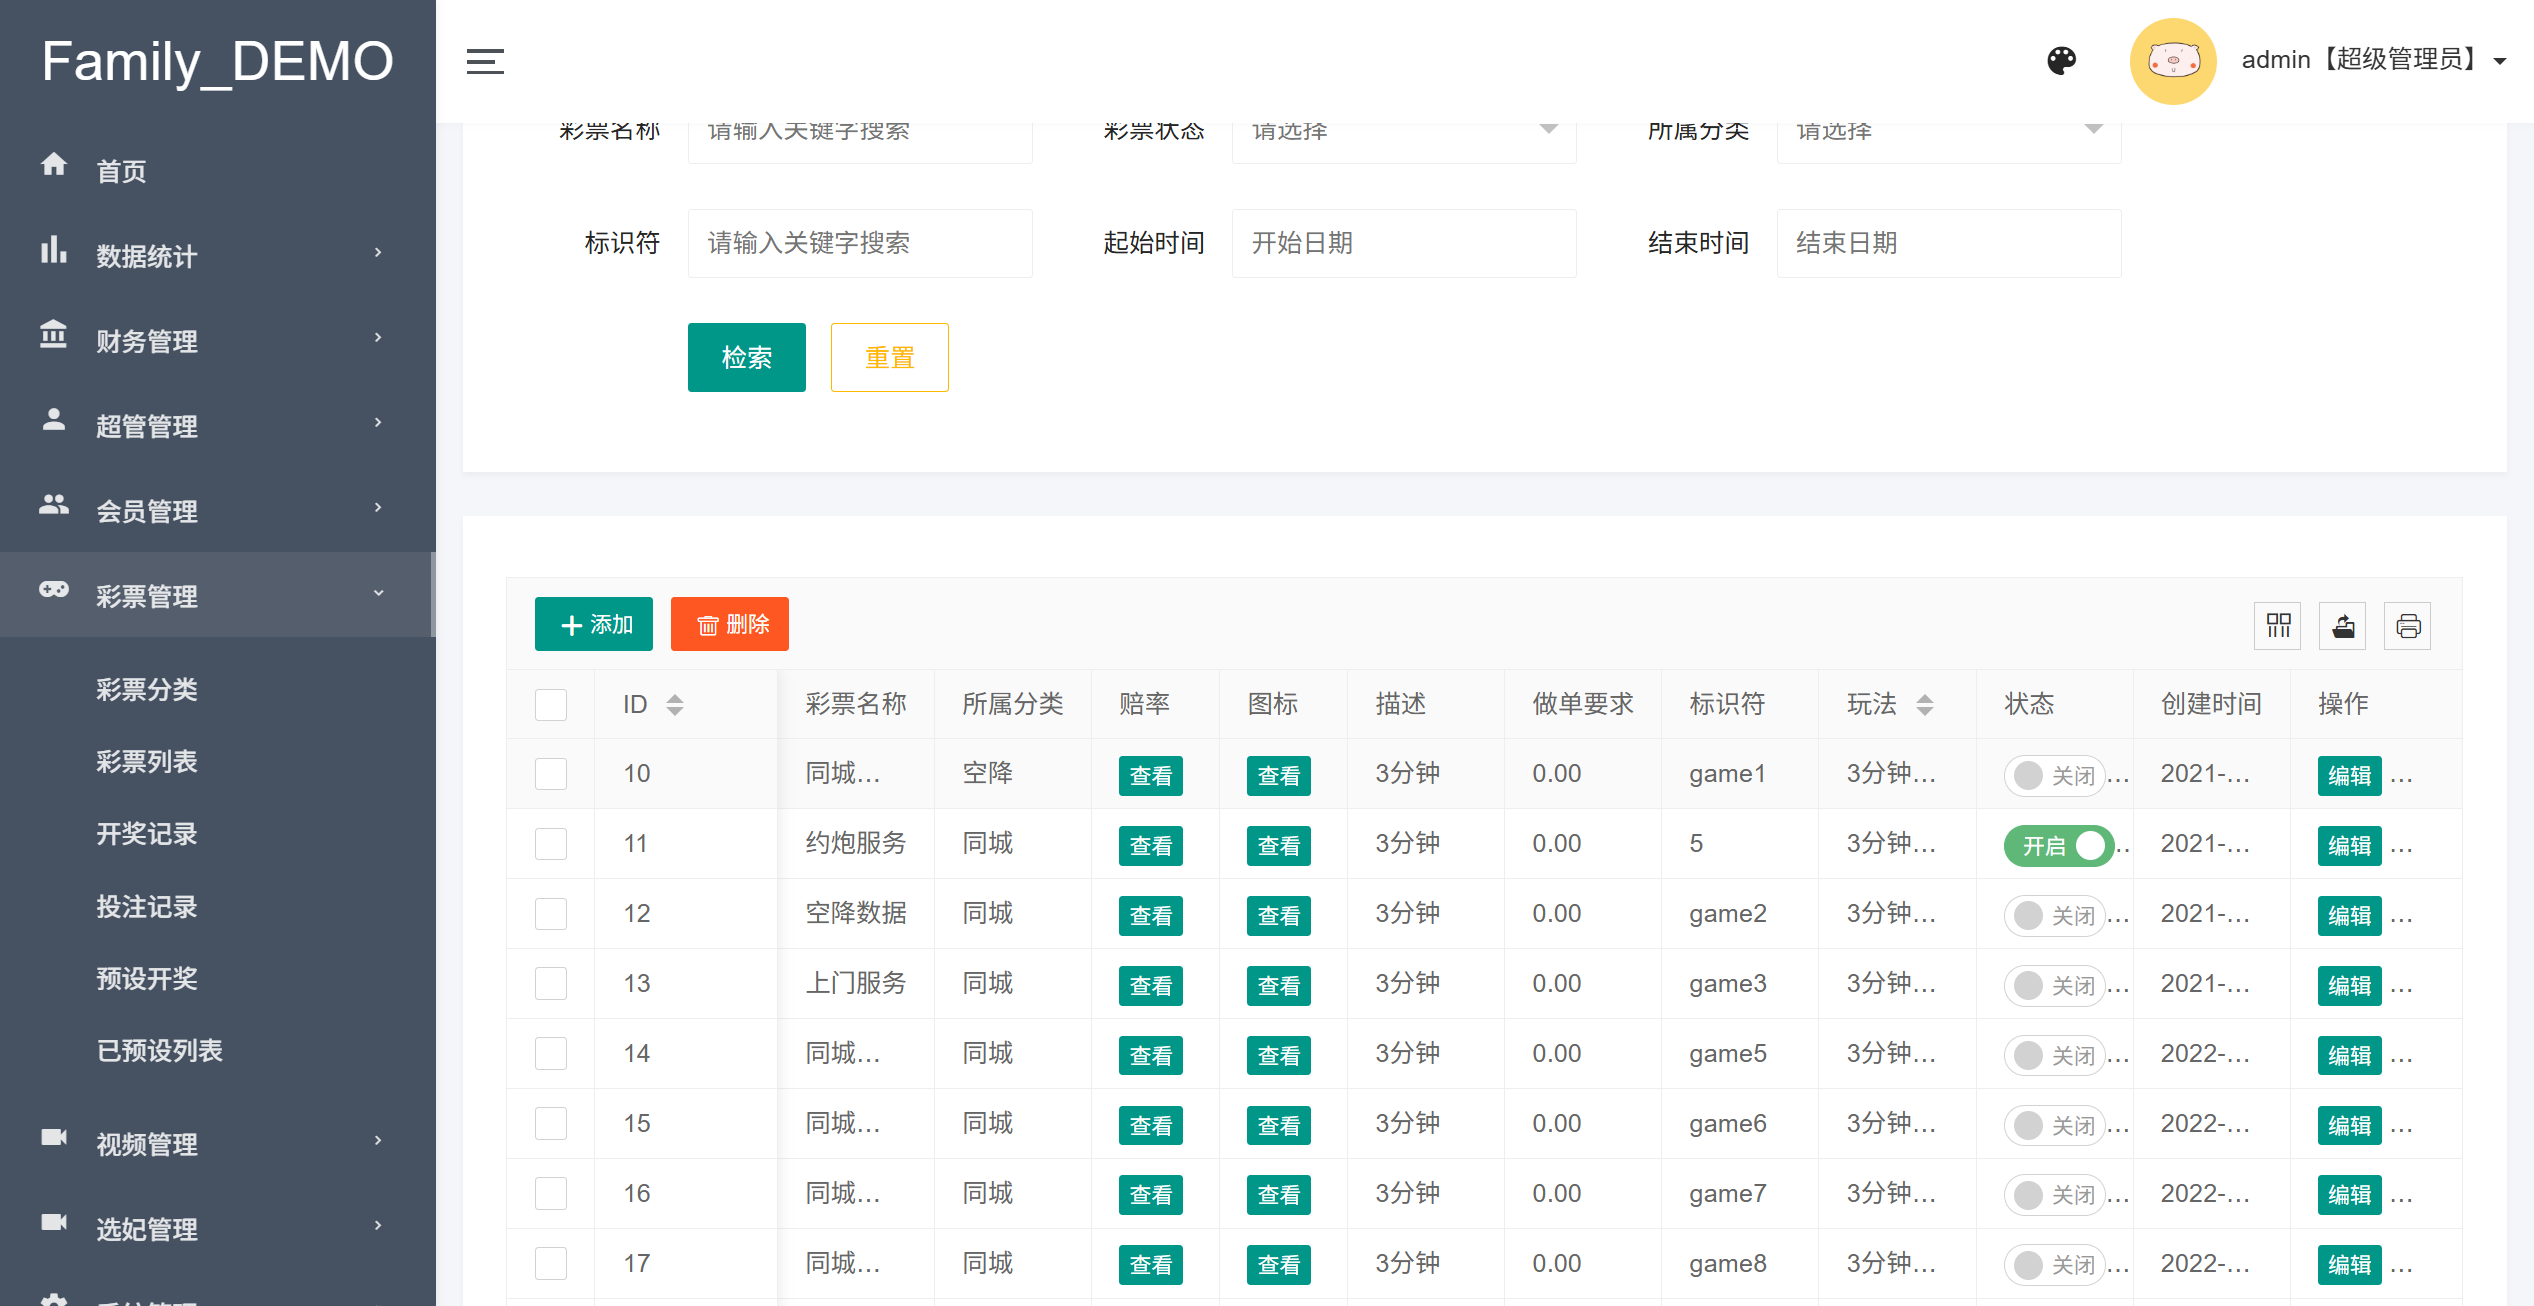The width and height of the screenshot is (2534, 1306).
Task: Click the print table icon
Action: click(2408, 626)
